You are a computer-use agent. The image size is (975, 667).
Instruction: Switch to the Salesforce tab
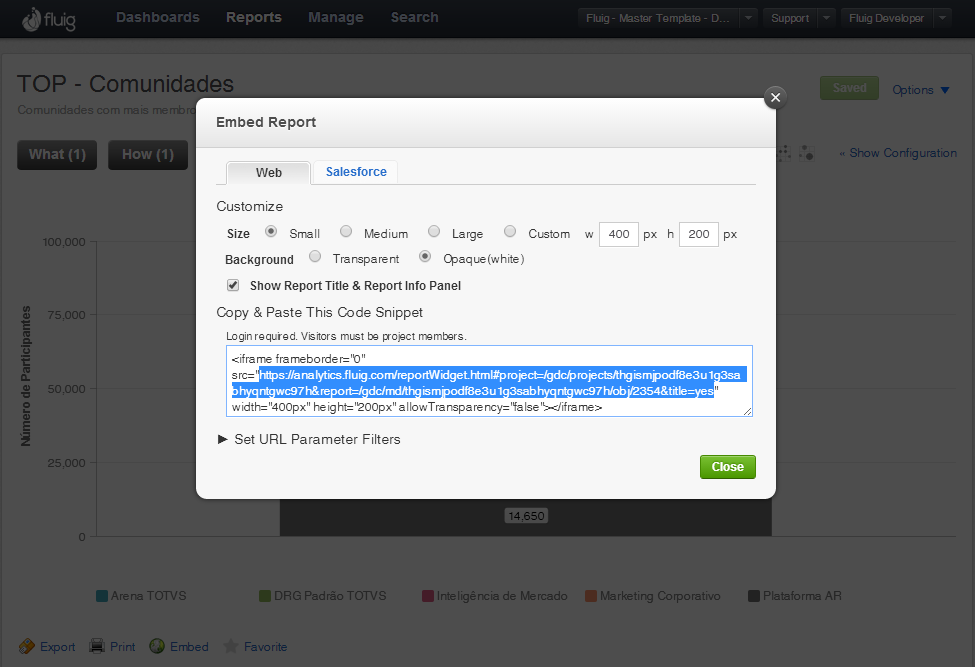(x=356, y=172)
